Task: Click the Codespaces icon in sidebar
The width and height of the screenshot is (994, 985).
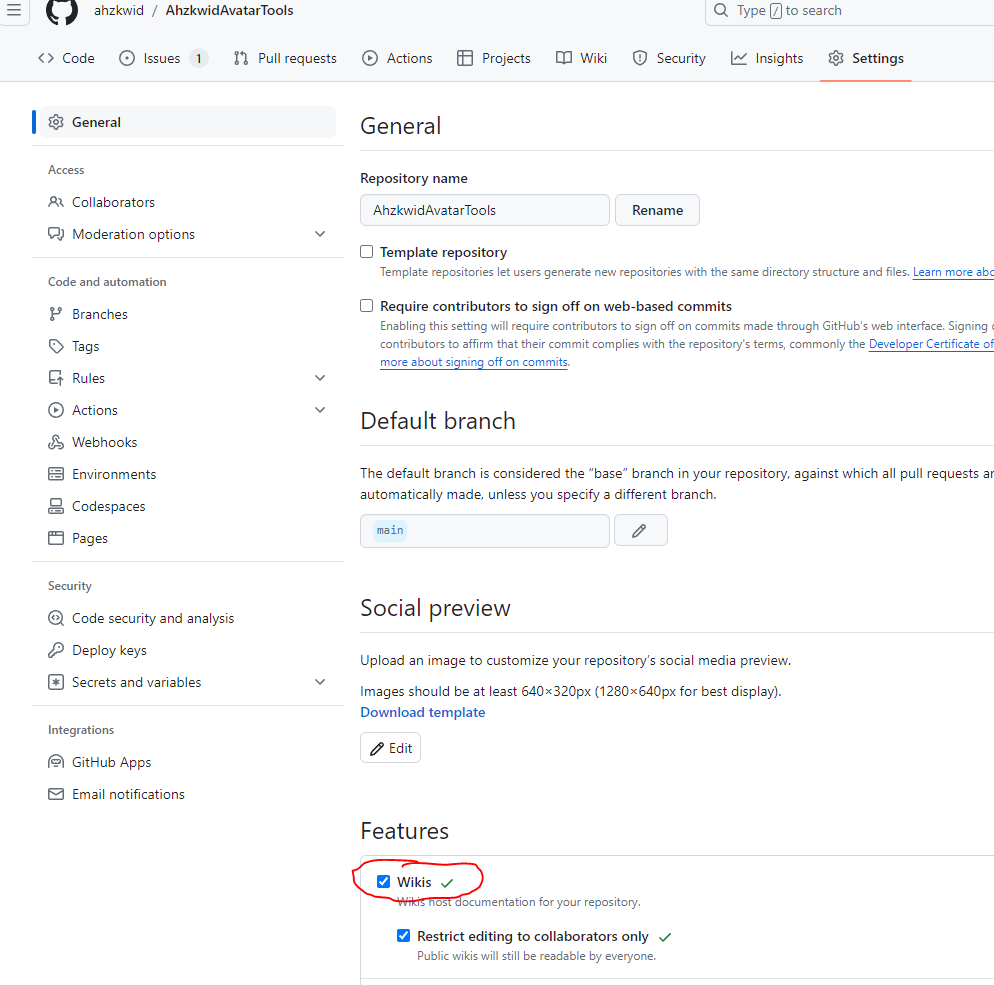Action: tap(56, 506)
